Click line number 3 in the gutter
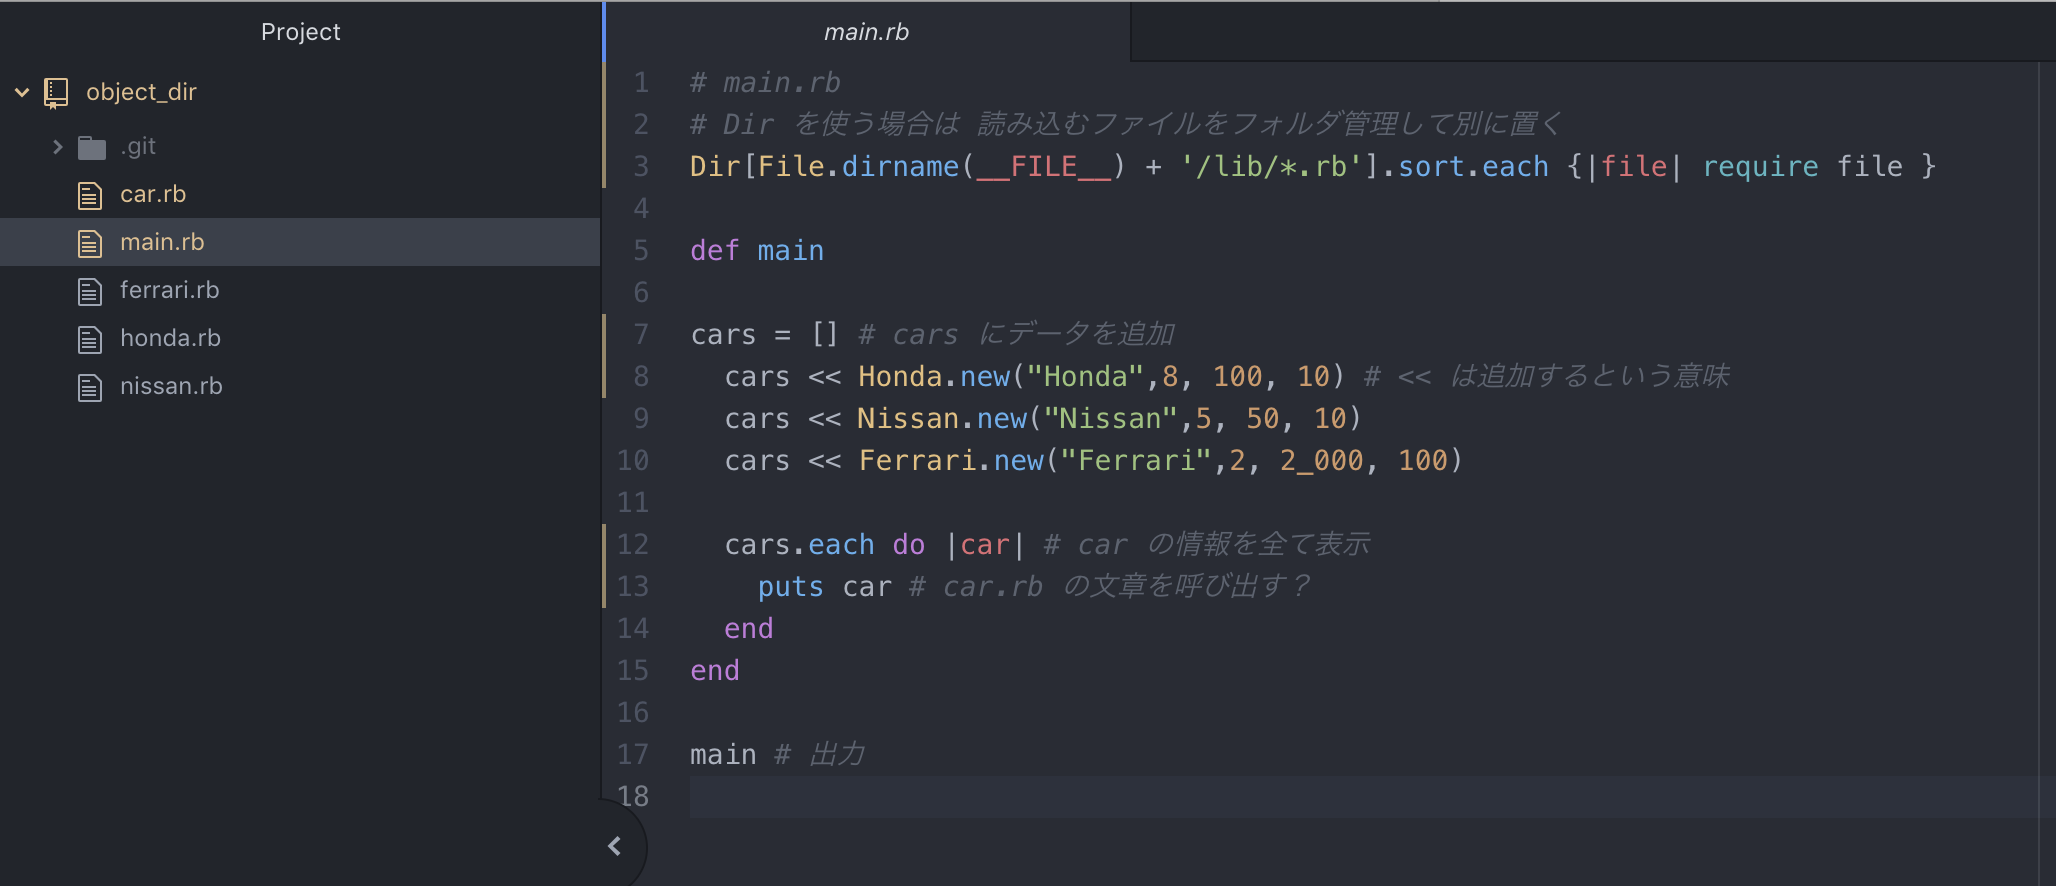The image size is (2056, 886). (641, 166)
